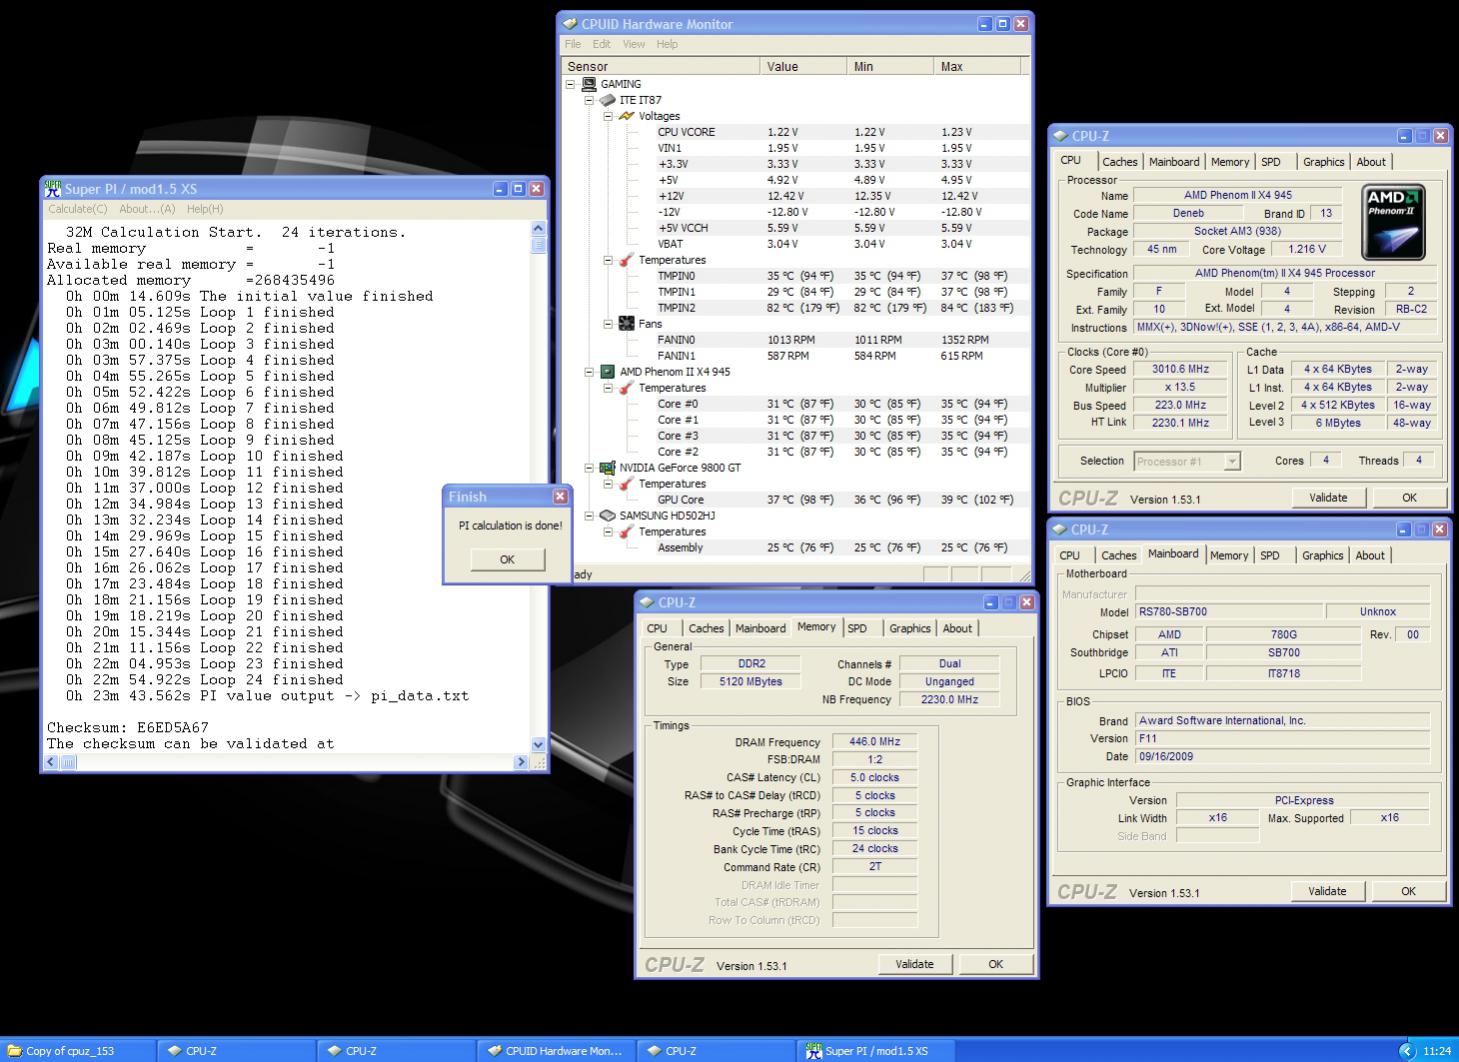The width and height of the screenshot is (1459, 1062).
Task: Click the GAMING computer icon in tree
Action: click(x=589, y=84)
